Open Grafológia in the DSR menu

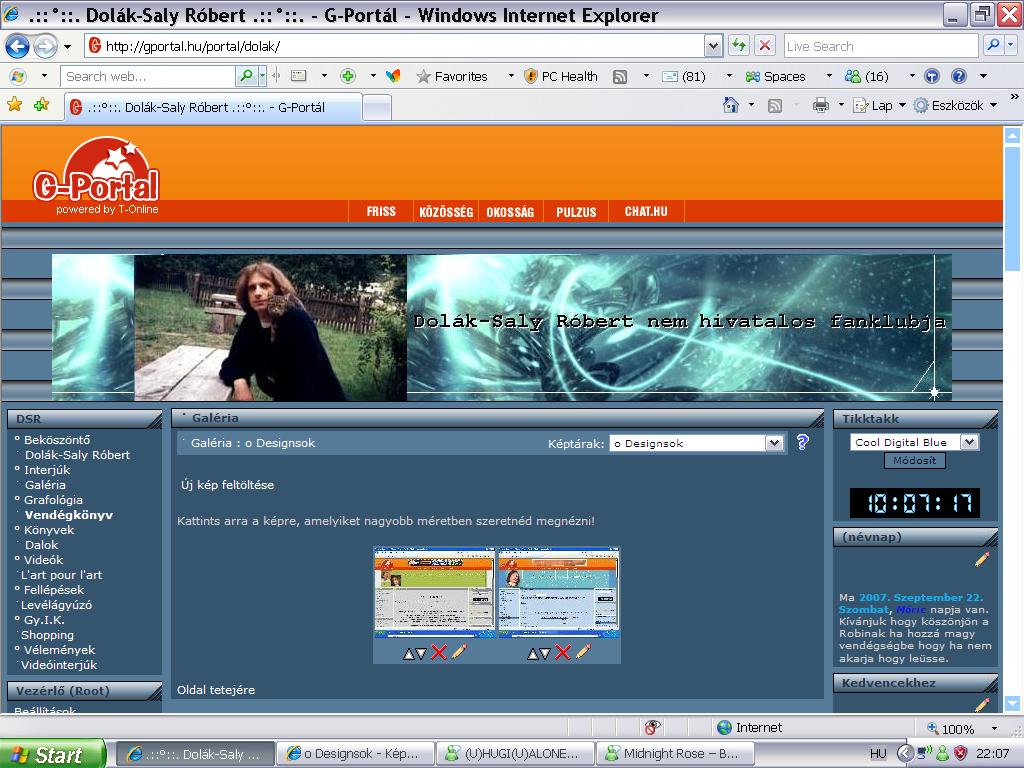(54, 500)
